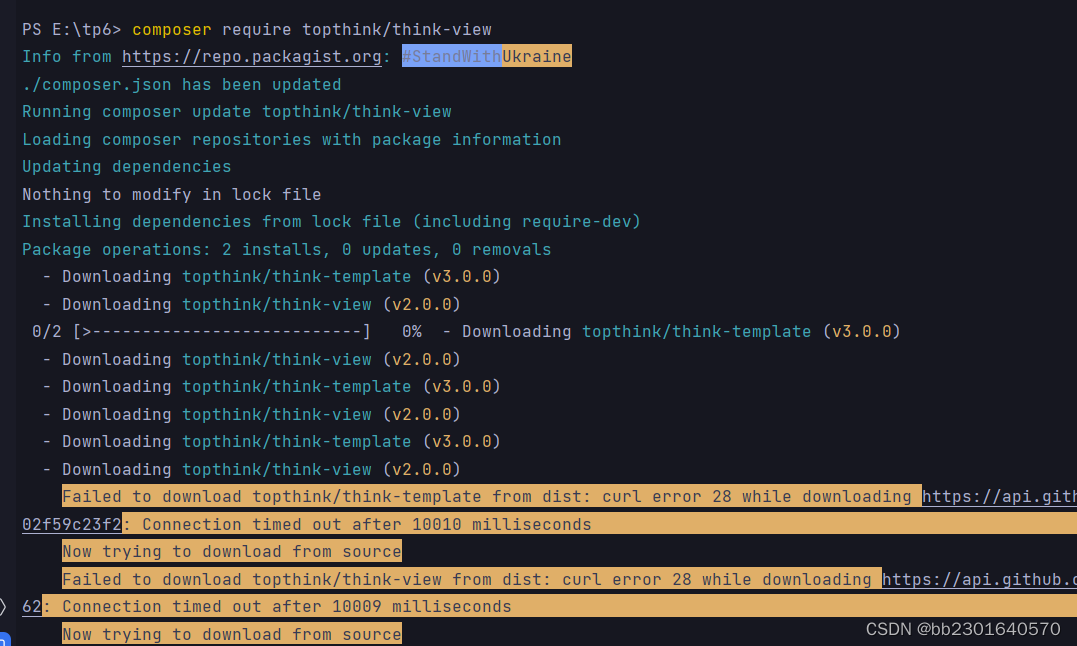Click 'Nothing to modify in lock file'
The image size is (1077, 646).
click(x=172, y=194)
